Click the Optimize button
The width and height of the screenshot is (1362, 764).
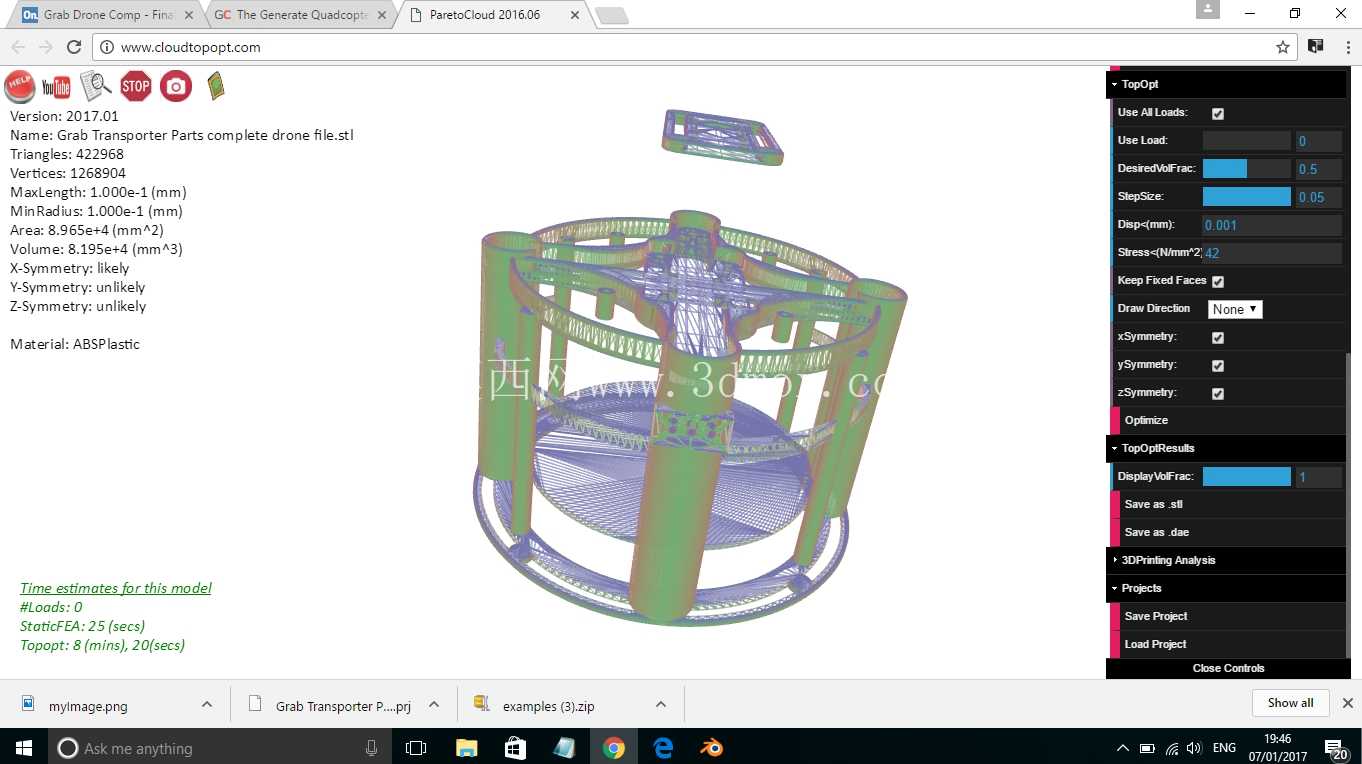coord(1228,420)
